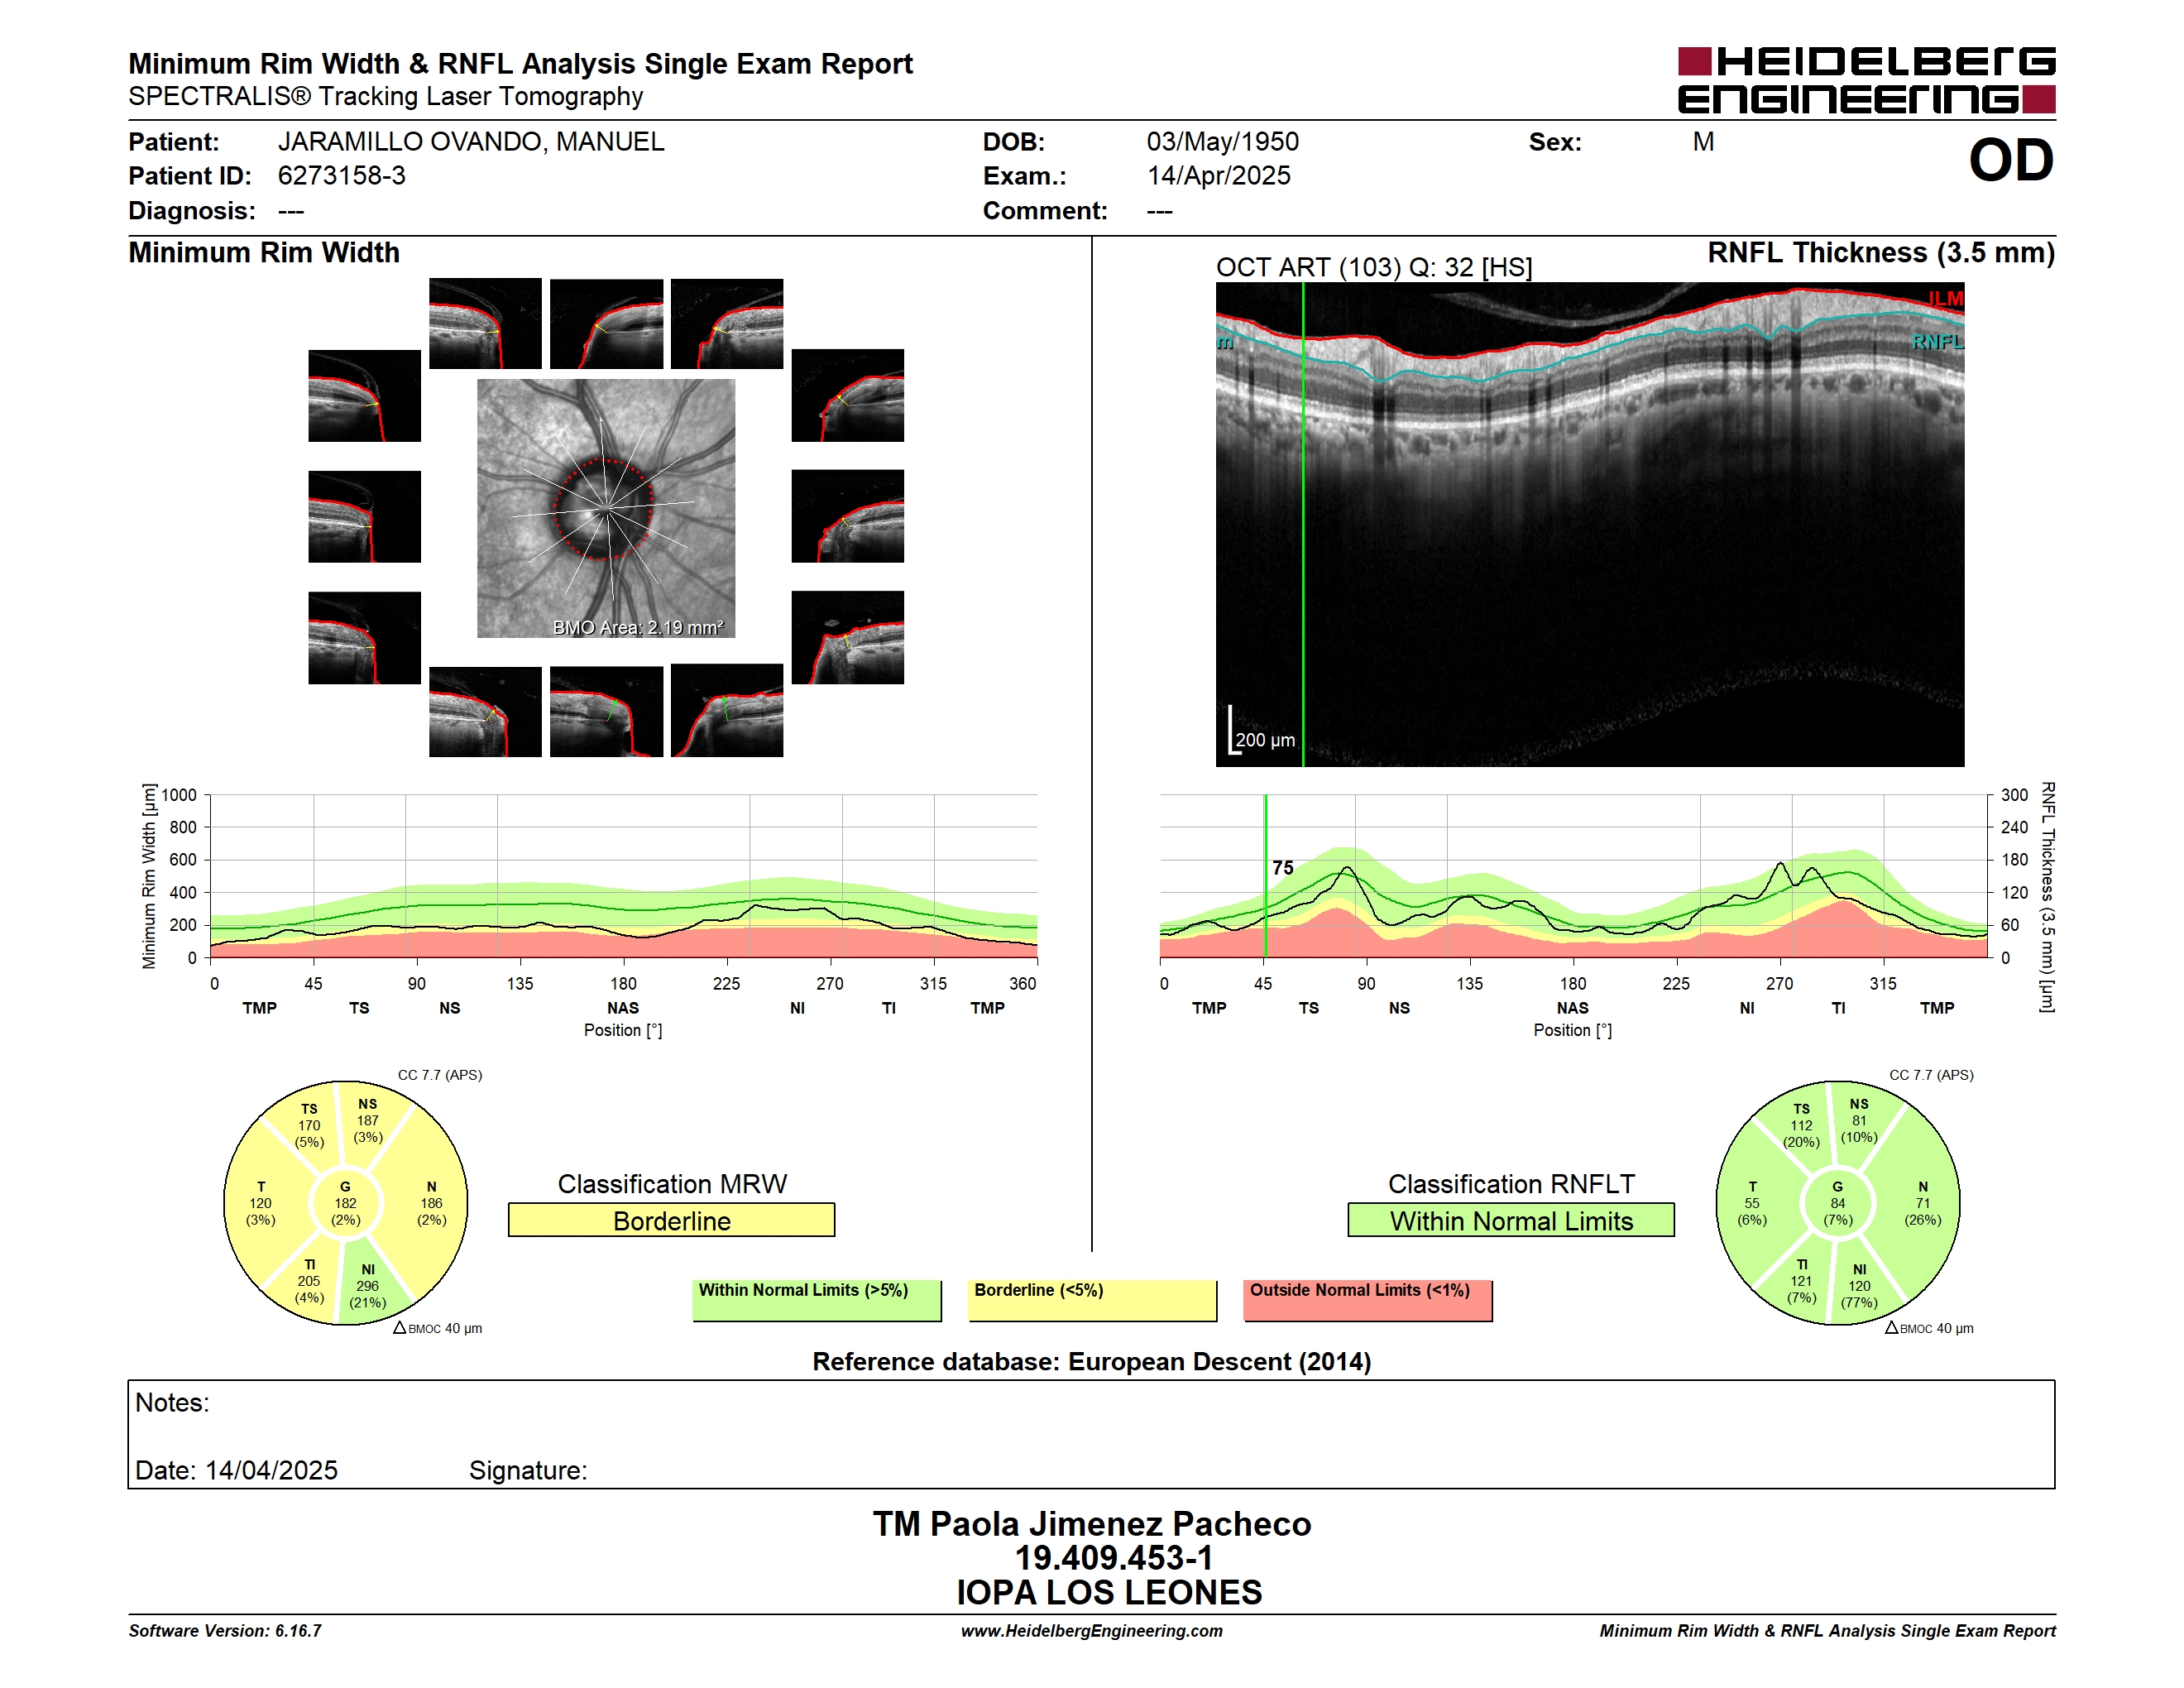Click the green marker labeled 75 in RNFL graph
Screen dimensions: 2184x1688
point(1266,876)
